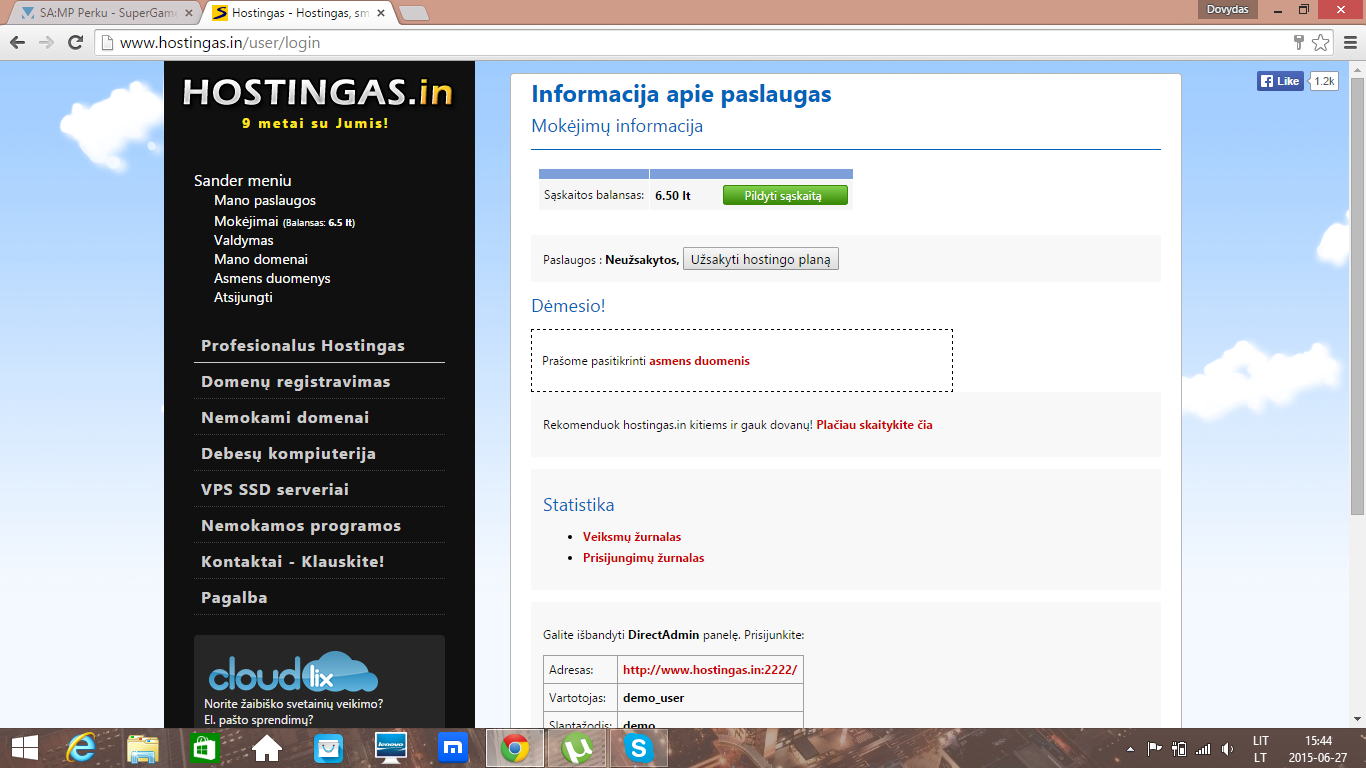
Task: Click the Facebook Like button
Action: 1280,81
